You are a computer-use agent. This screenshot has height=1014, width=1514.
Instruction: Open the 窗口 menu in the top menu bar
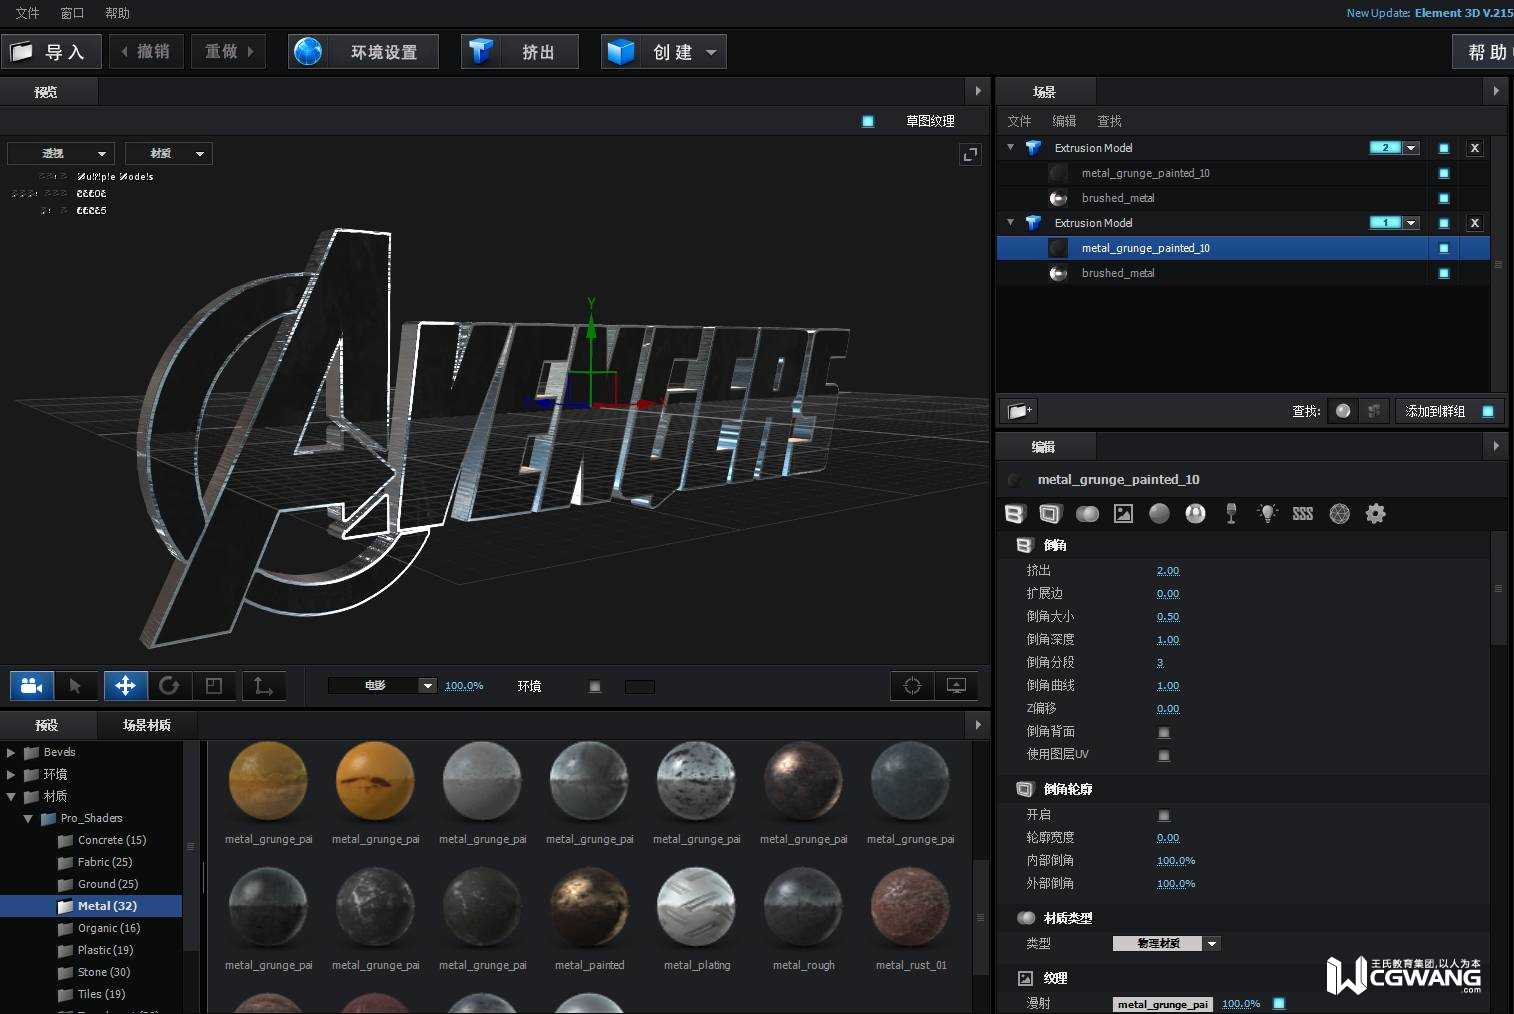72,13
